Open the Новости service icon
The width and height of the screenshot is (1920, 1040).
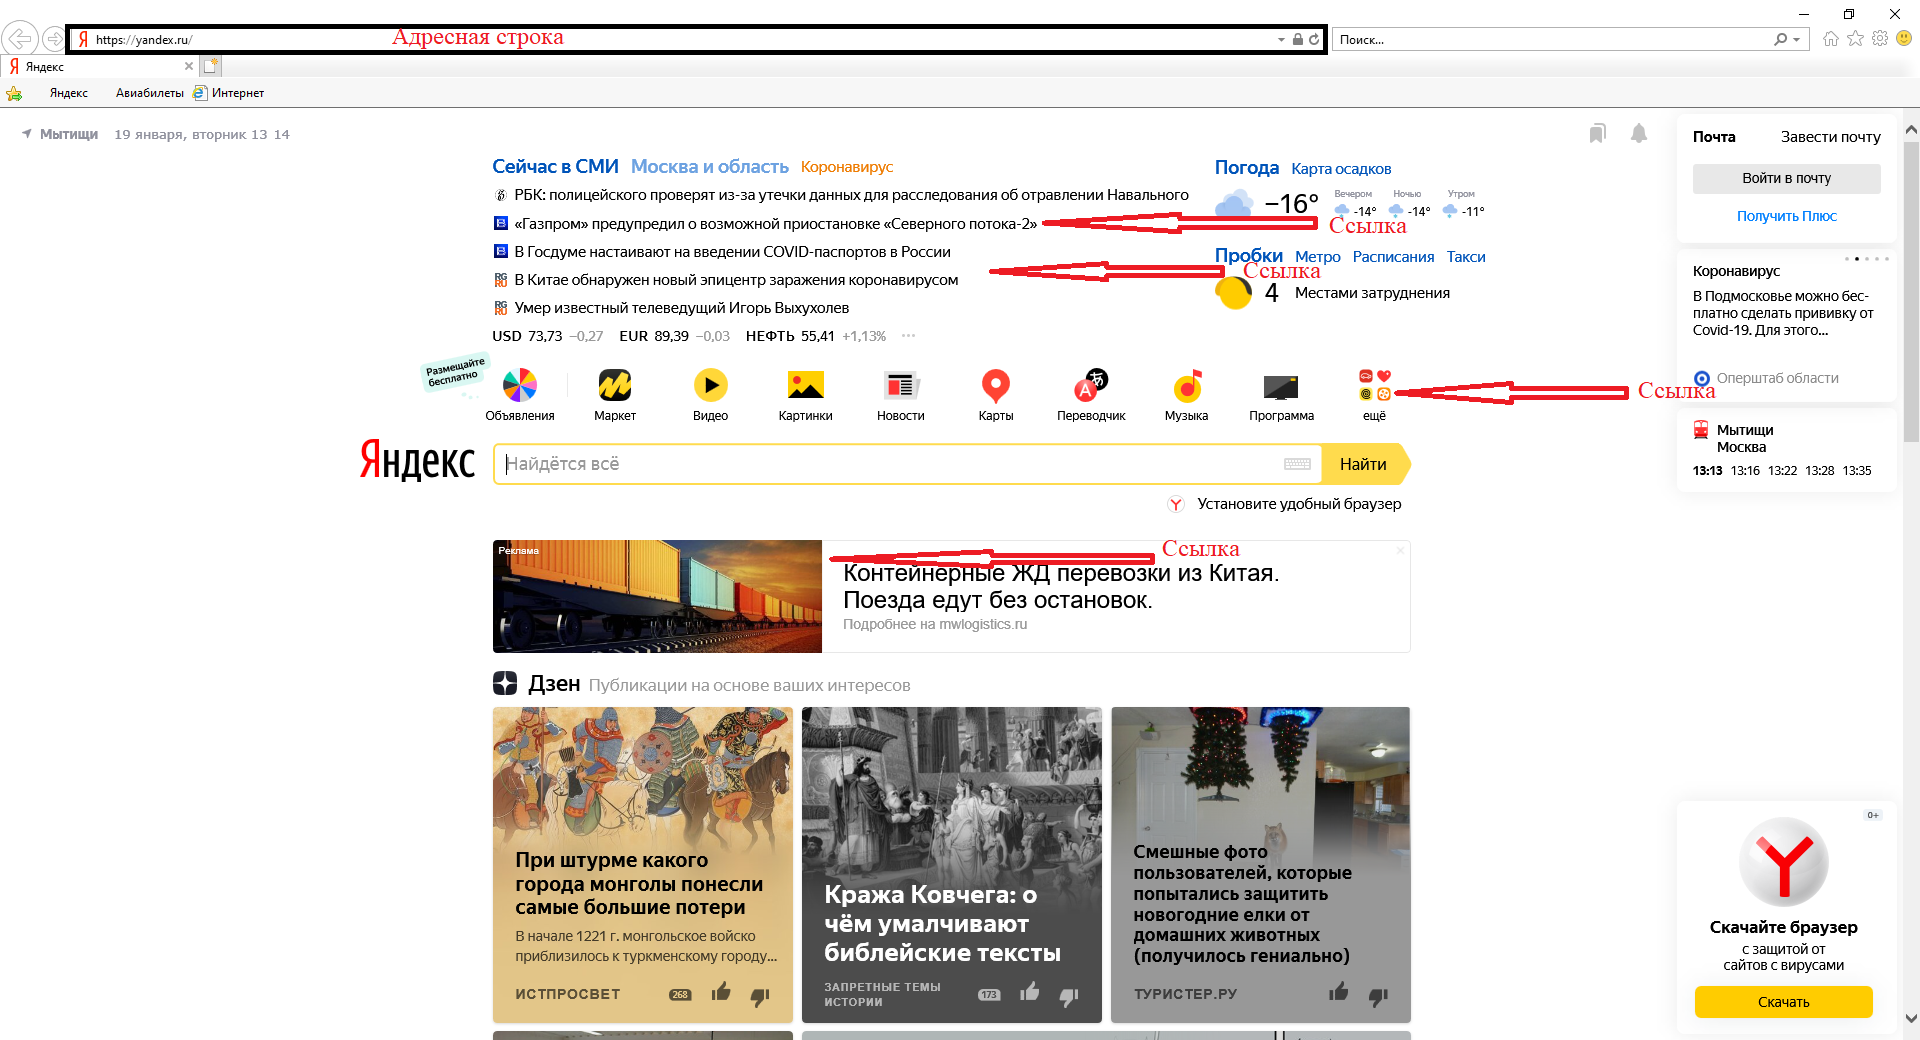click(900, 385)
